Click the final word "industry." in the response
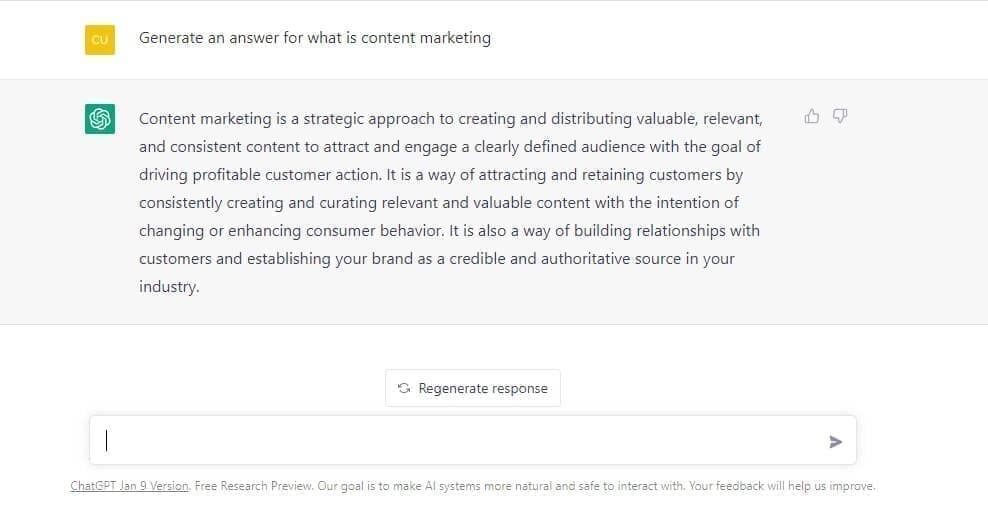 pyautogui.click(x=169, y=286)
